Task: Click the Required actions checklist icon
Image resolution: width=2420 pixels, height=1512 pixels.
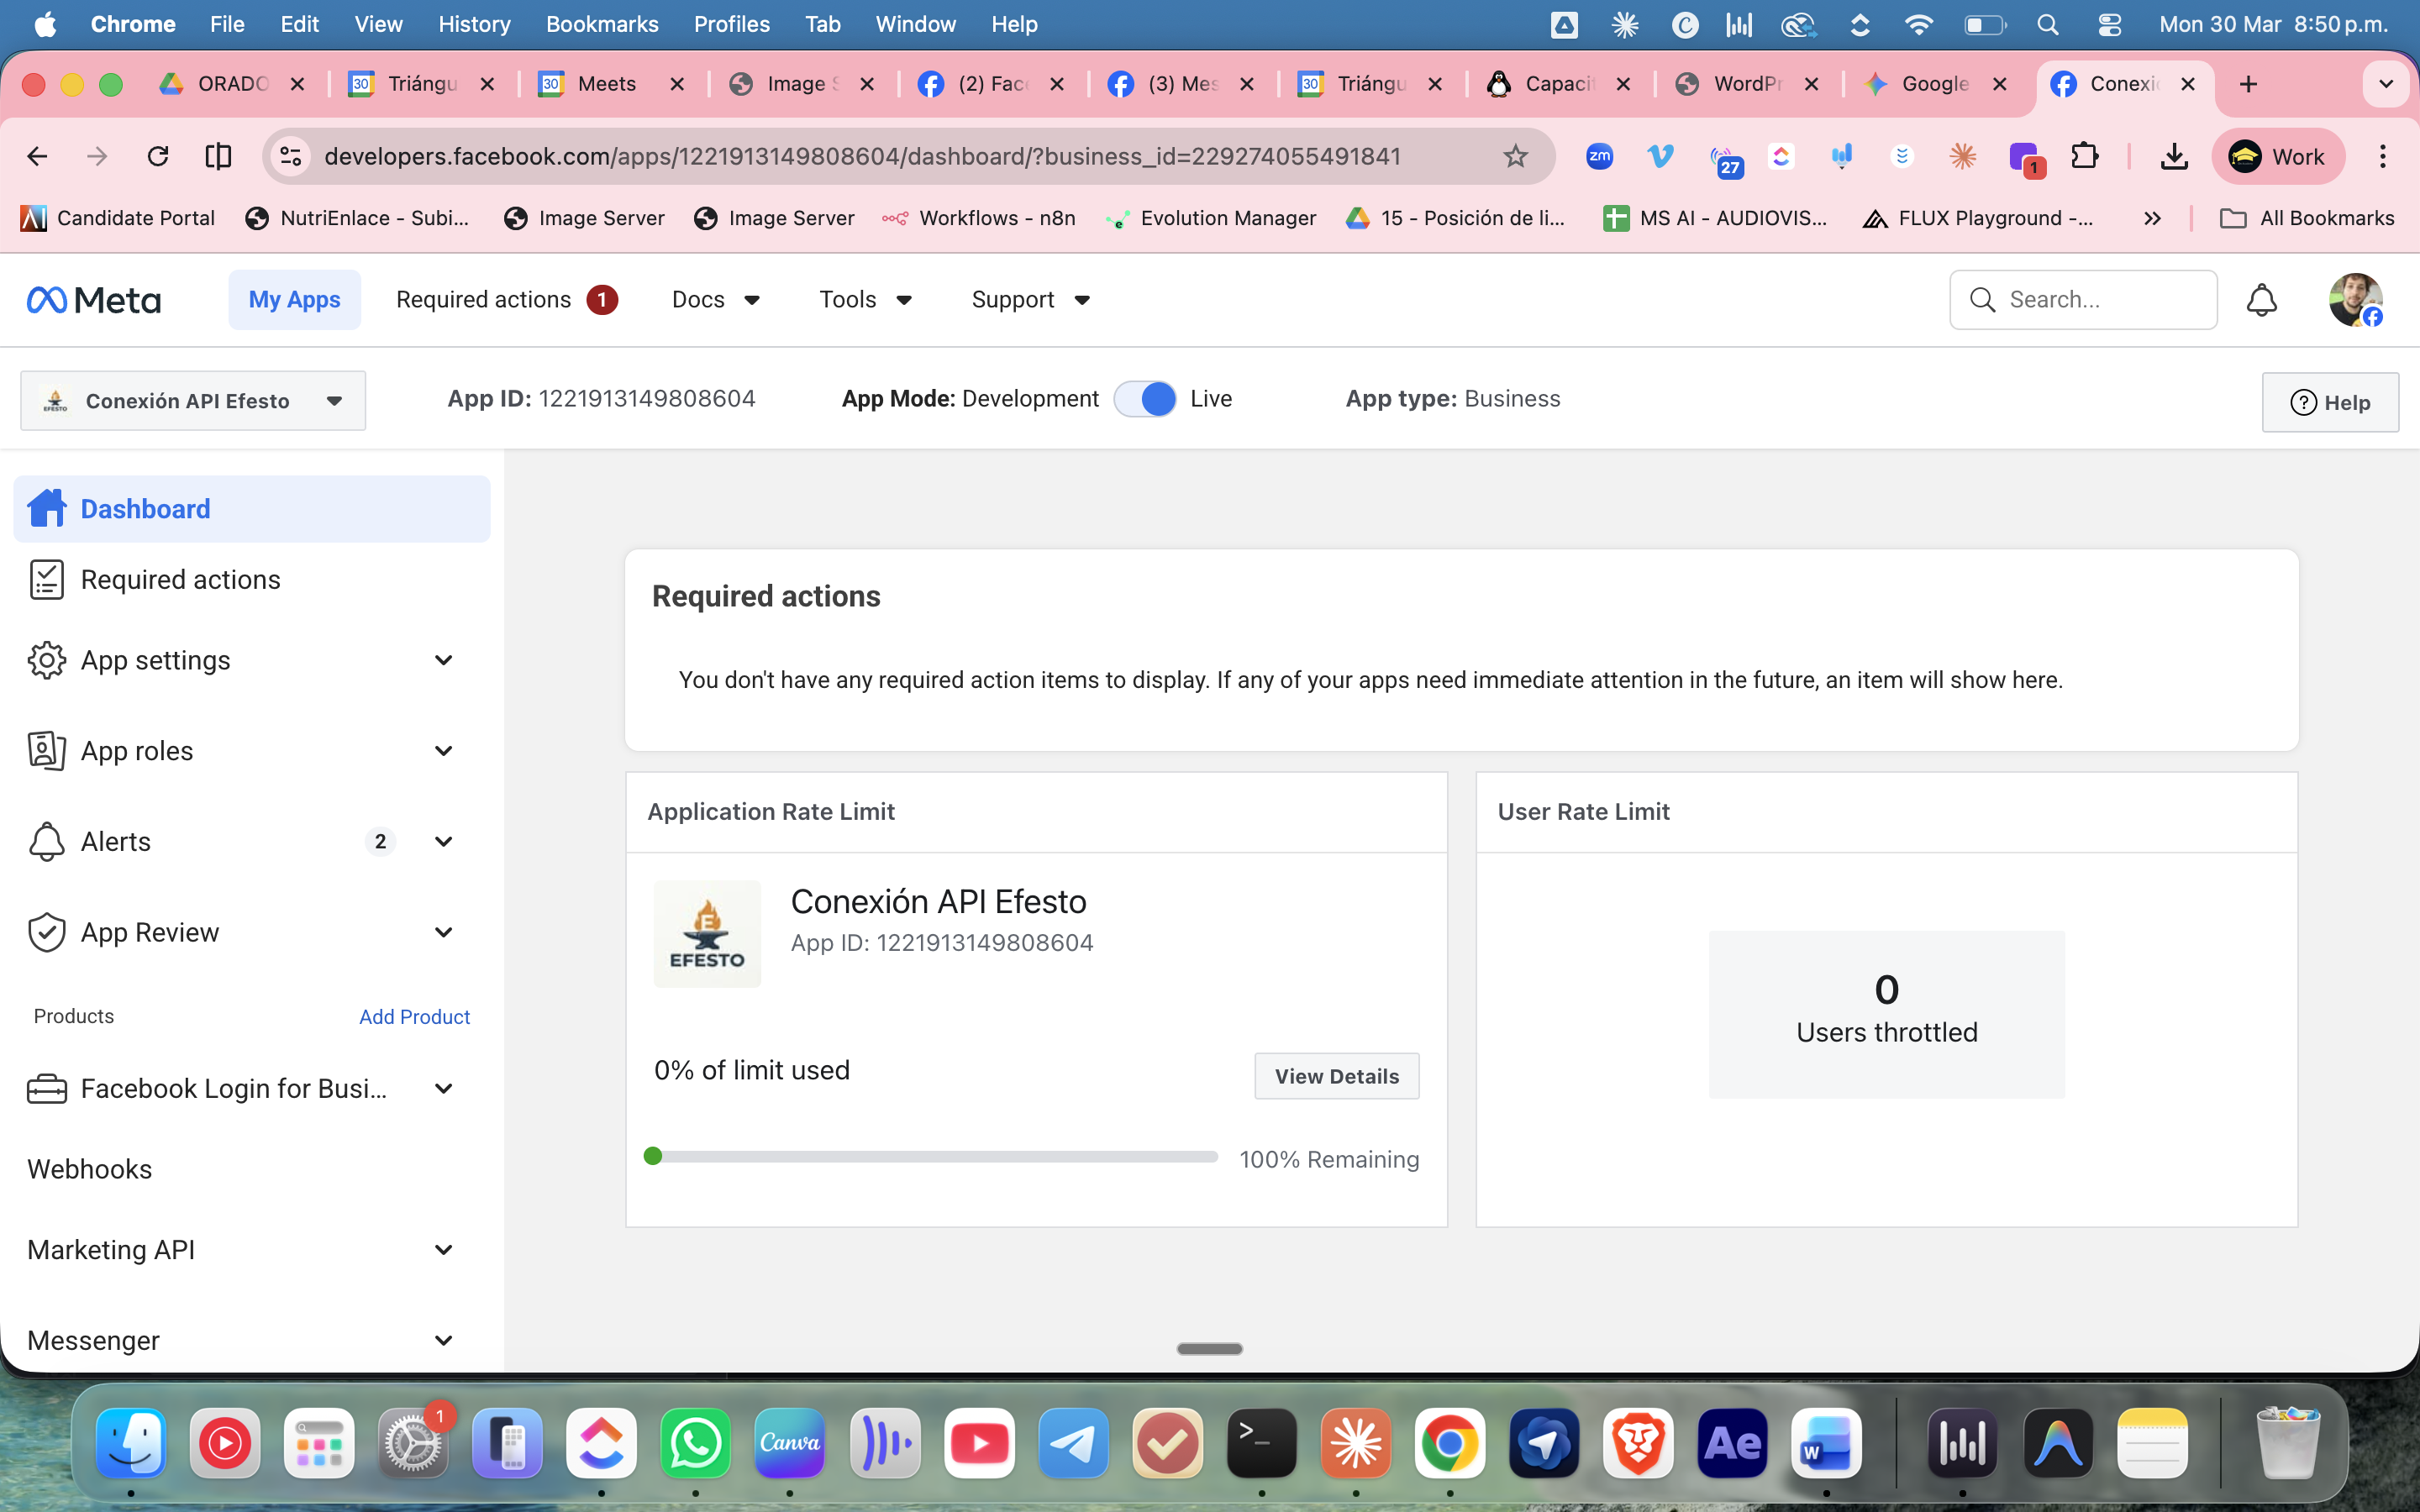Action: [46, 580]
